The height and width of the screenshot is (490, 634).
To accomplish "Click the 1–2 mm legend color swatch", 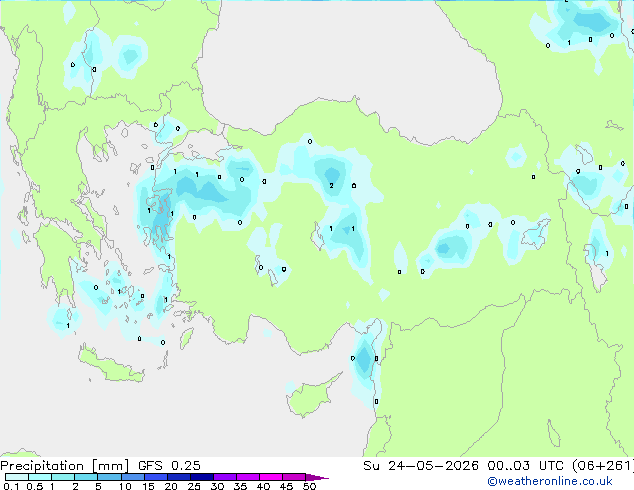I will (63, 477).
